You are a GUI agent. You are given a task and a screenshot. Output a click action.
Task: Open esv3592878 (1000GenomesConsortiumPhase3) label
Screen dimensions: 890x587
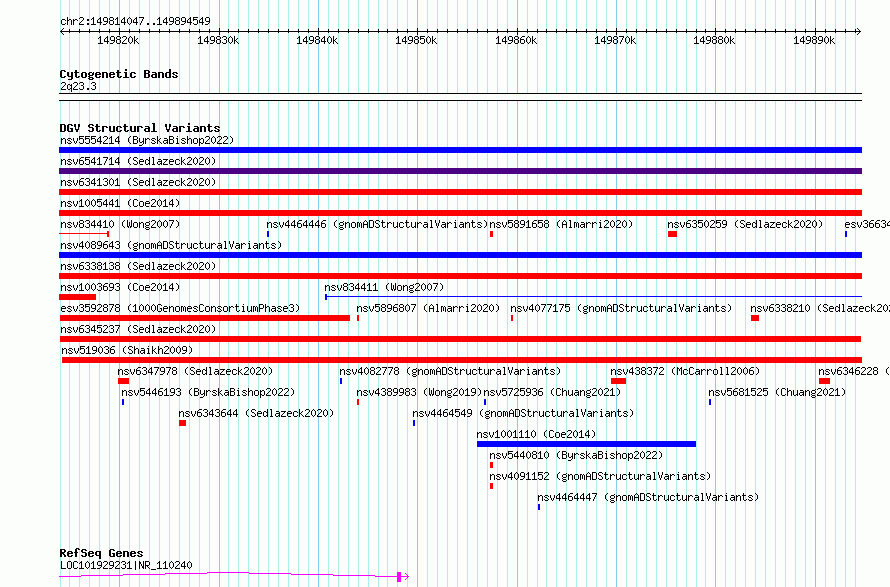click(180, 308)
